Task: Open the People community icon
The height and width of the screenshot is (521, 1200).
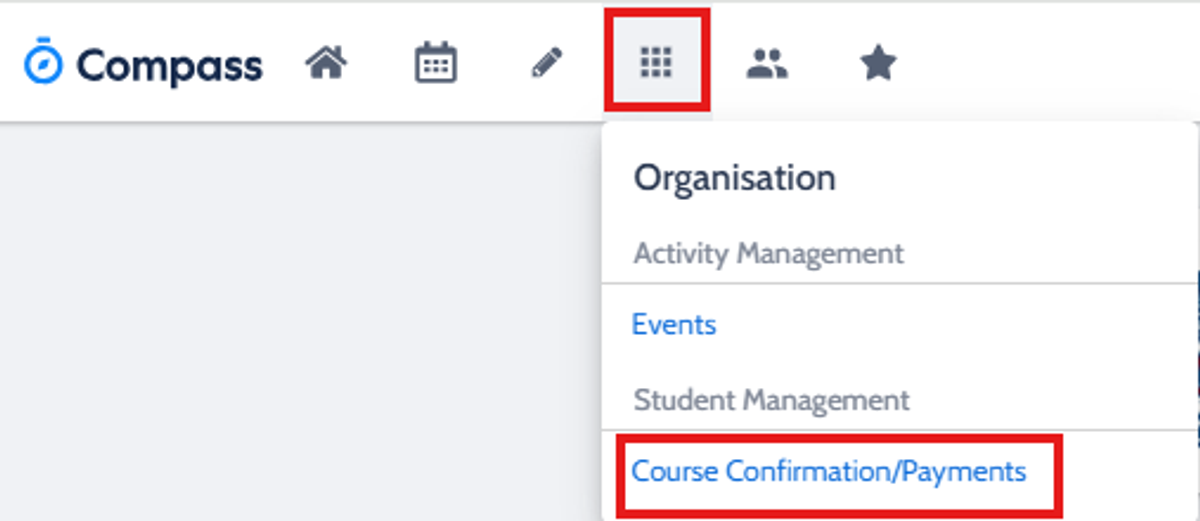Action: tap(767, 64)
